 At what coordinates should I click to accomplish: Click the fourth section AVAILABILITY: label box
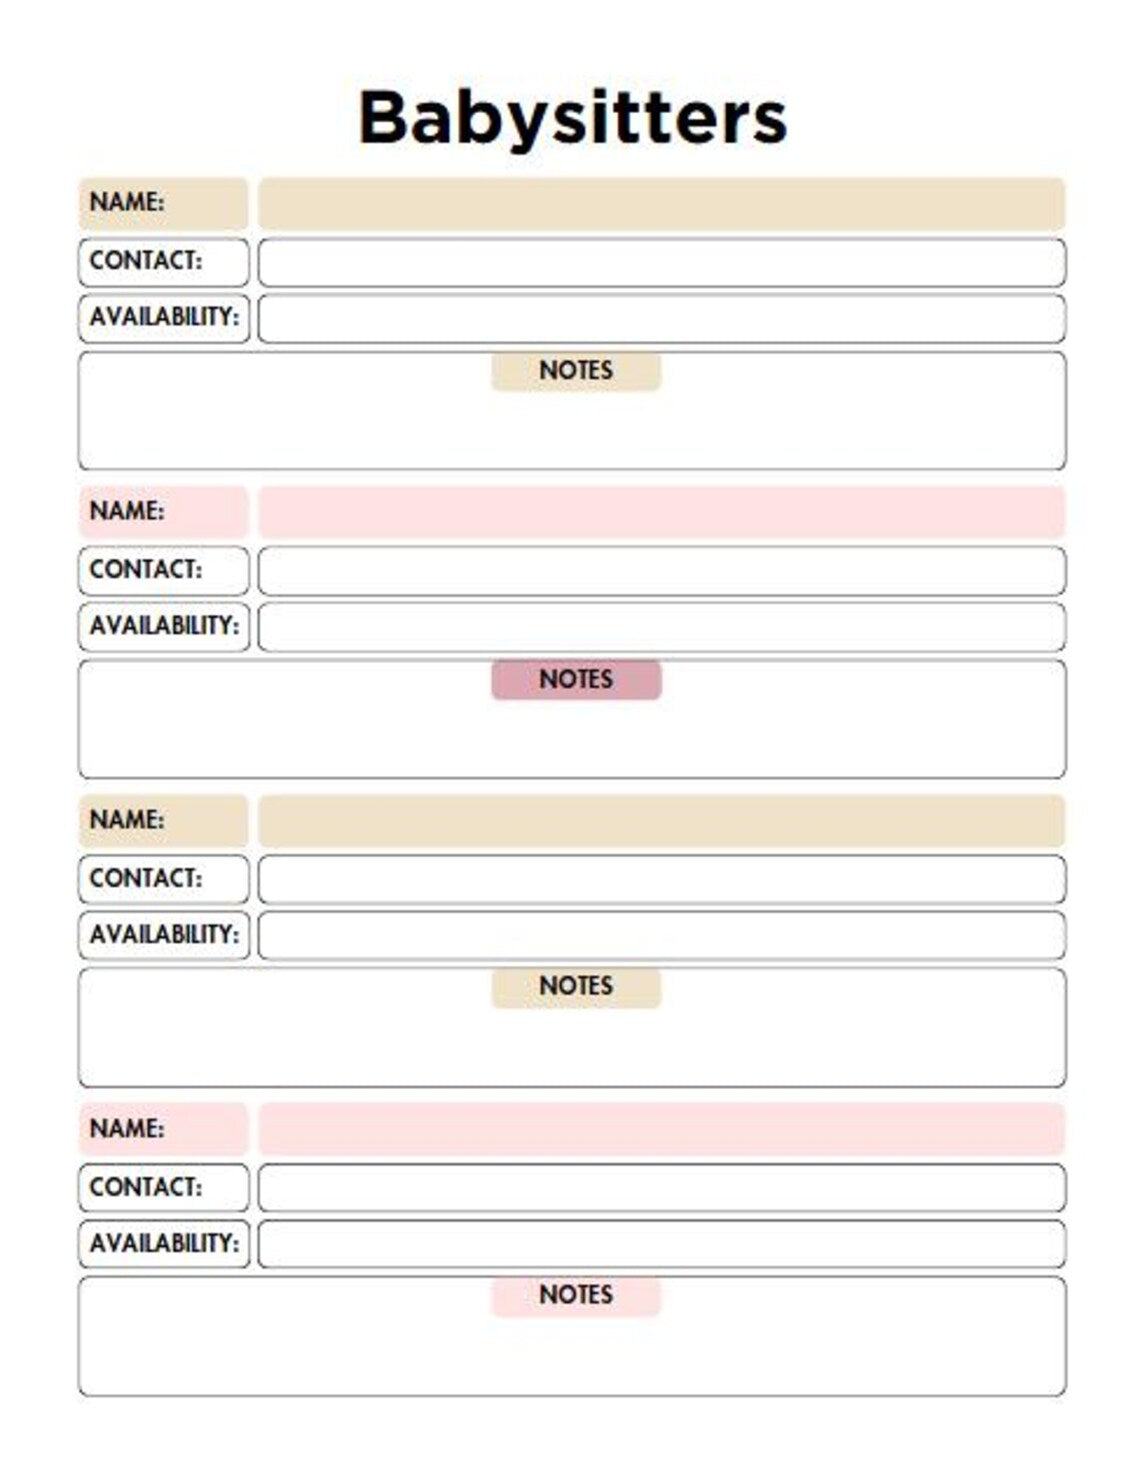[x=164, y=1246]
